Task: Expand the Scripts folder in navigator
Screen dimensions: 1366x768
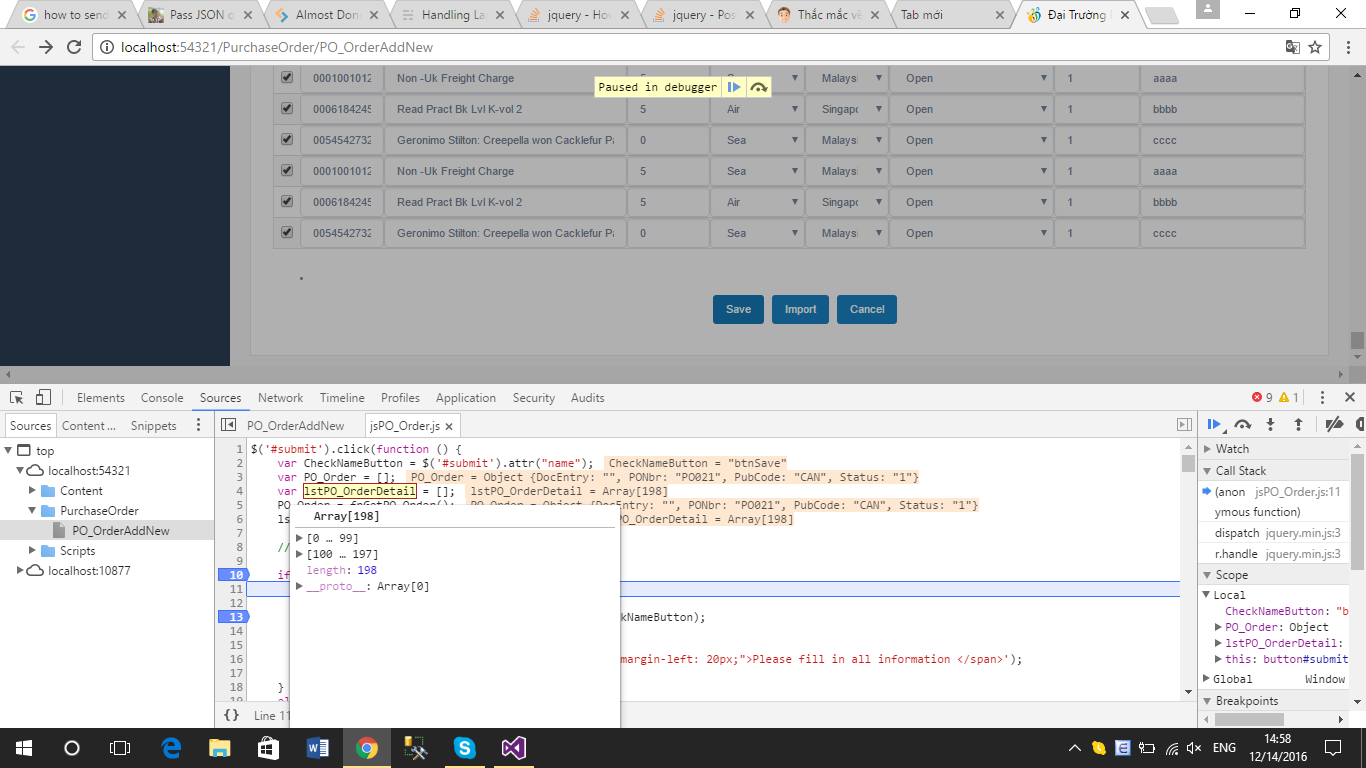Action: 33,551
